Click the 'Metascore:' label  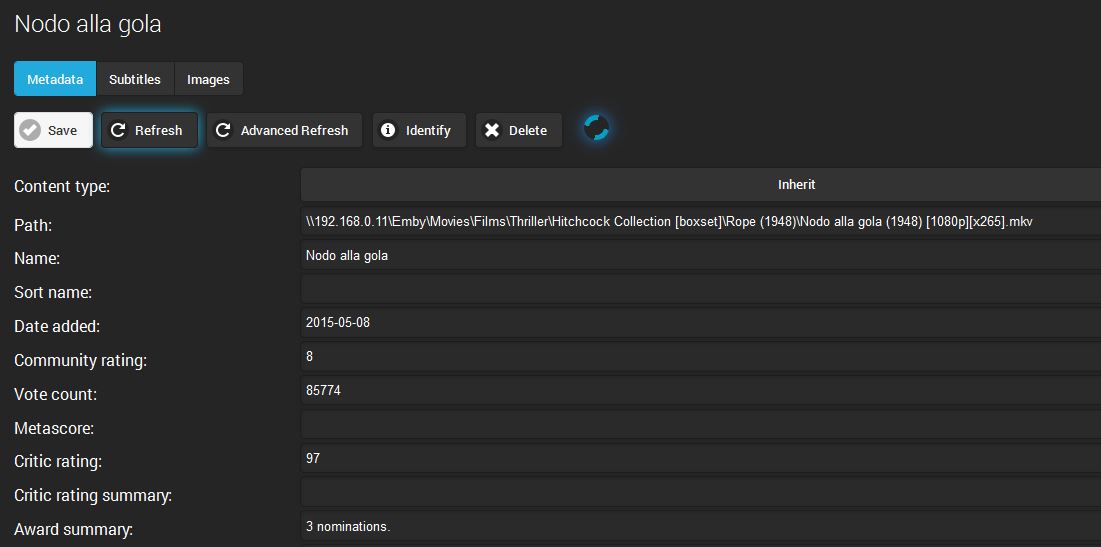pyautogui.click(x=54, y=428)
